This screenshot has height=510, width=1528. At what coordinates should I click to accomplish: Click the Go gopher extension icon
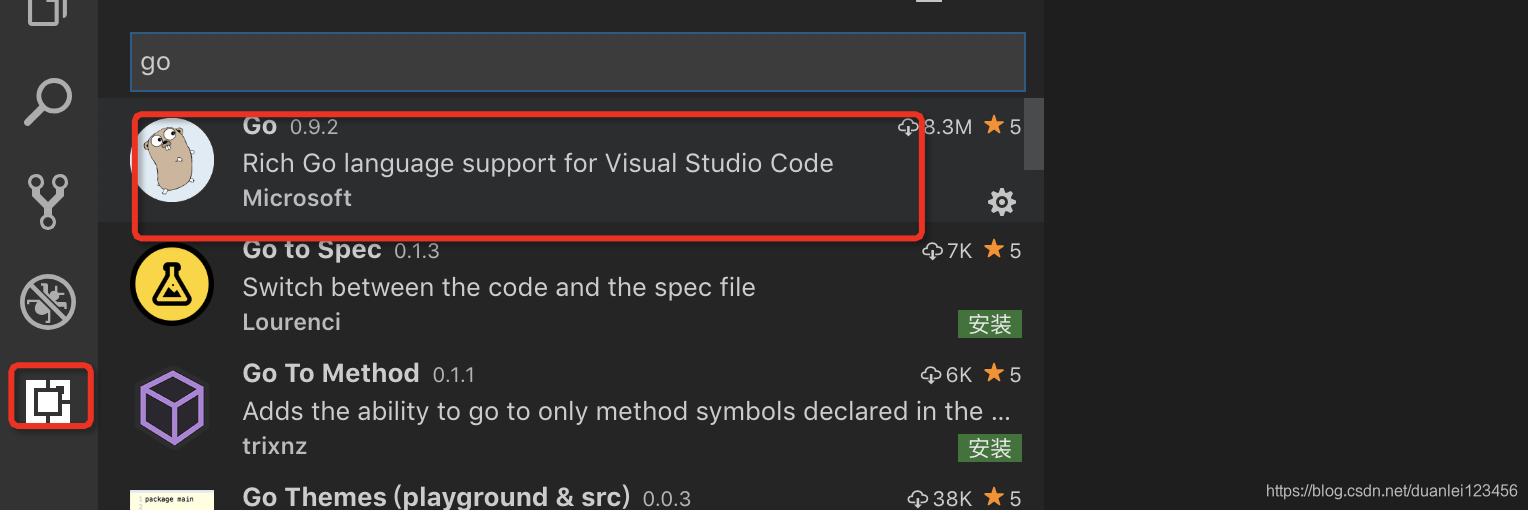click(x=172, y=160)
